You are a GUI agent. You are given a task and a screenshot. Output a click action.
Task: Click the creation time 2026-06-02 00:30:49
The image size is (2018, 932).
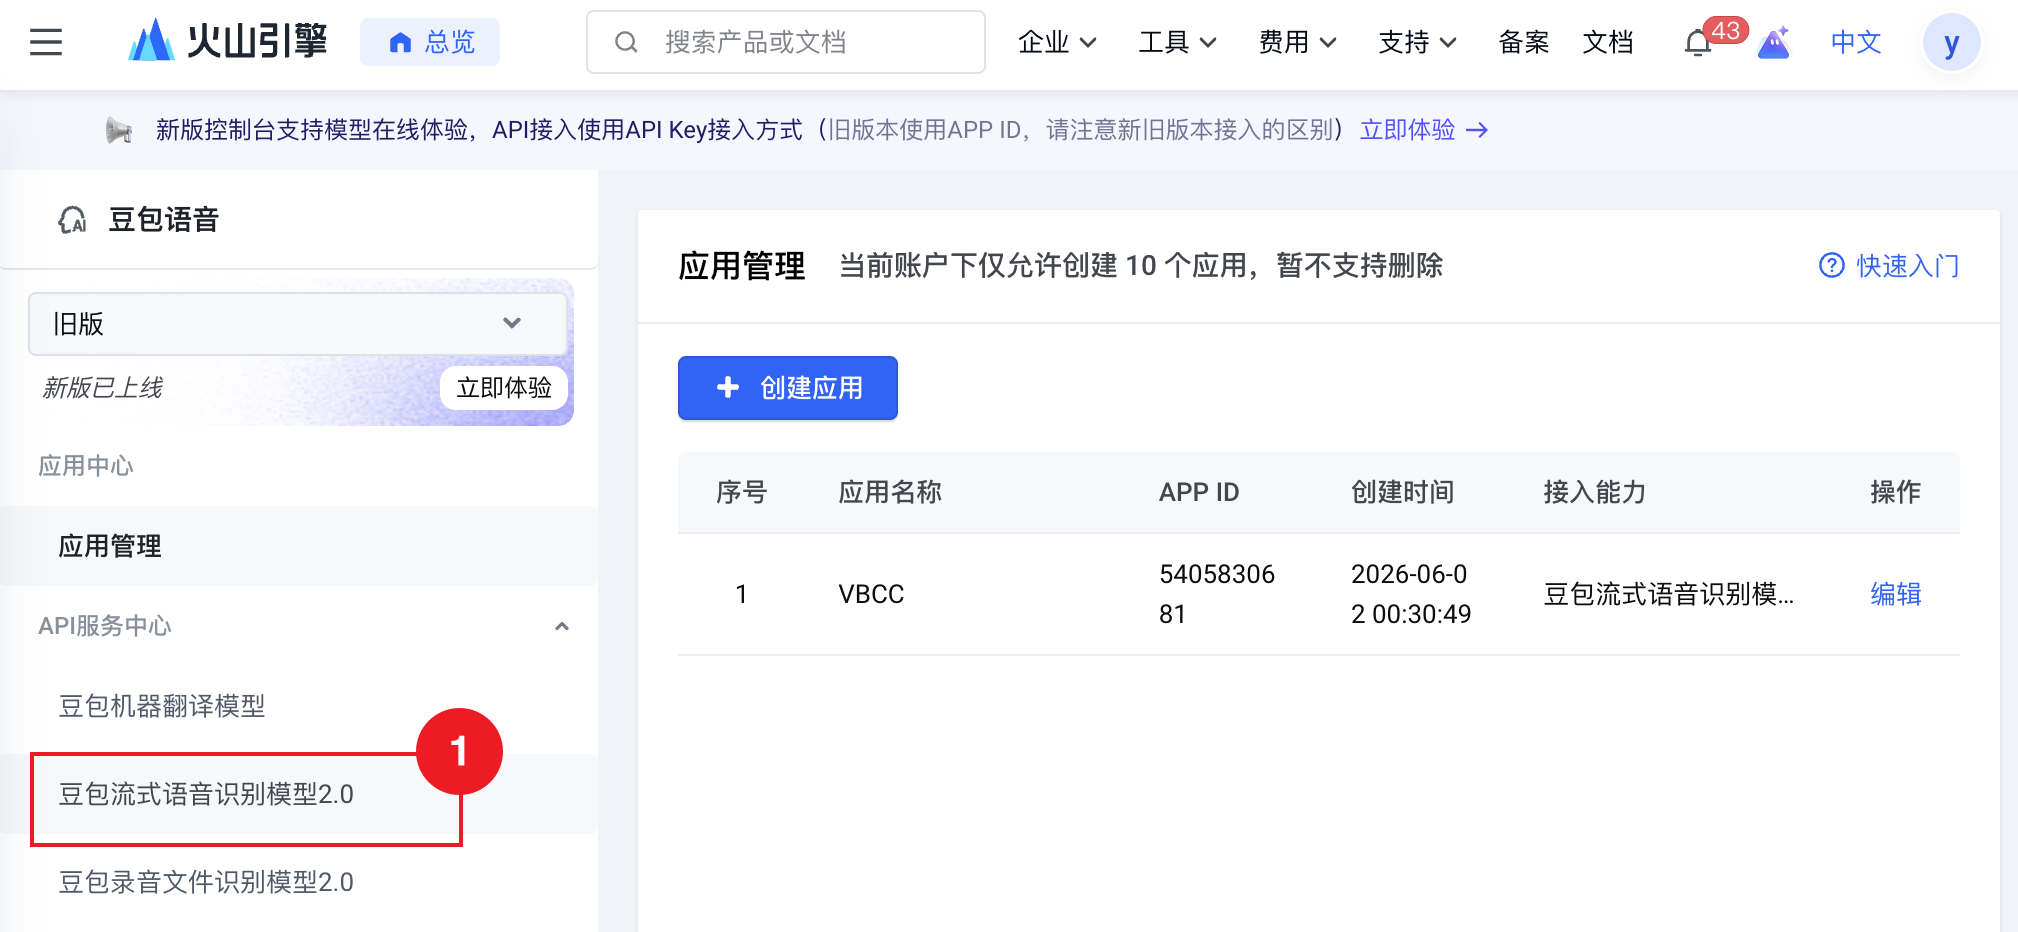1411,594
